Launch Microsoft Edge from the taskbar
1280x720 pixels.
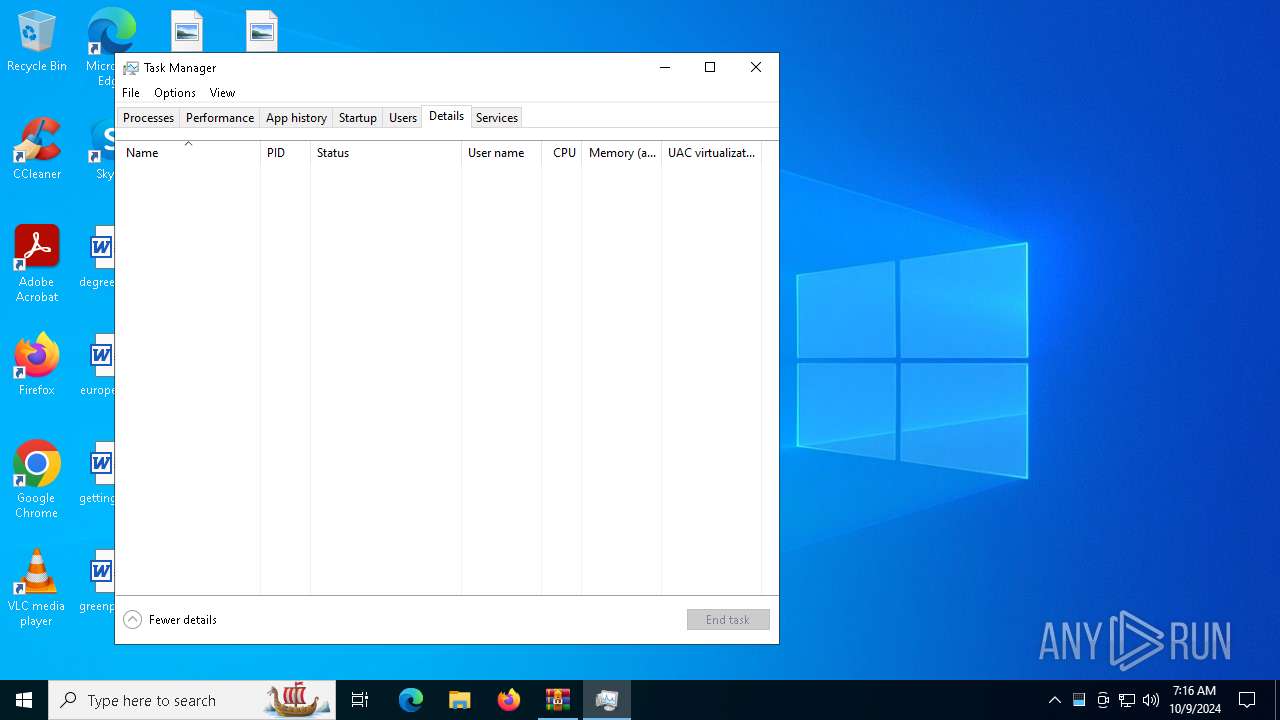click(411, 700)
